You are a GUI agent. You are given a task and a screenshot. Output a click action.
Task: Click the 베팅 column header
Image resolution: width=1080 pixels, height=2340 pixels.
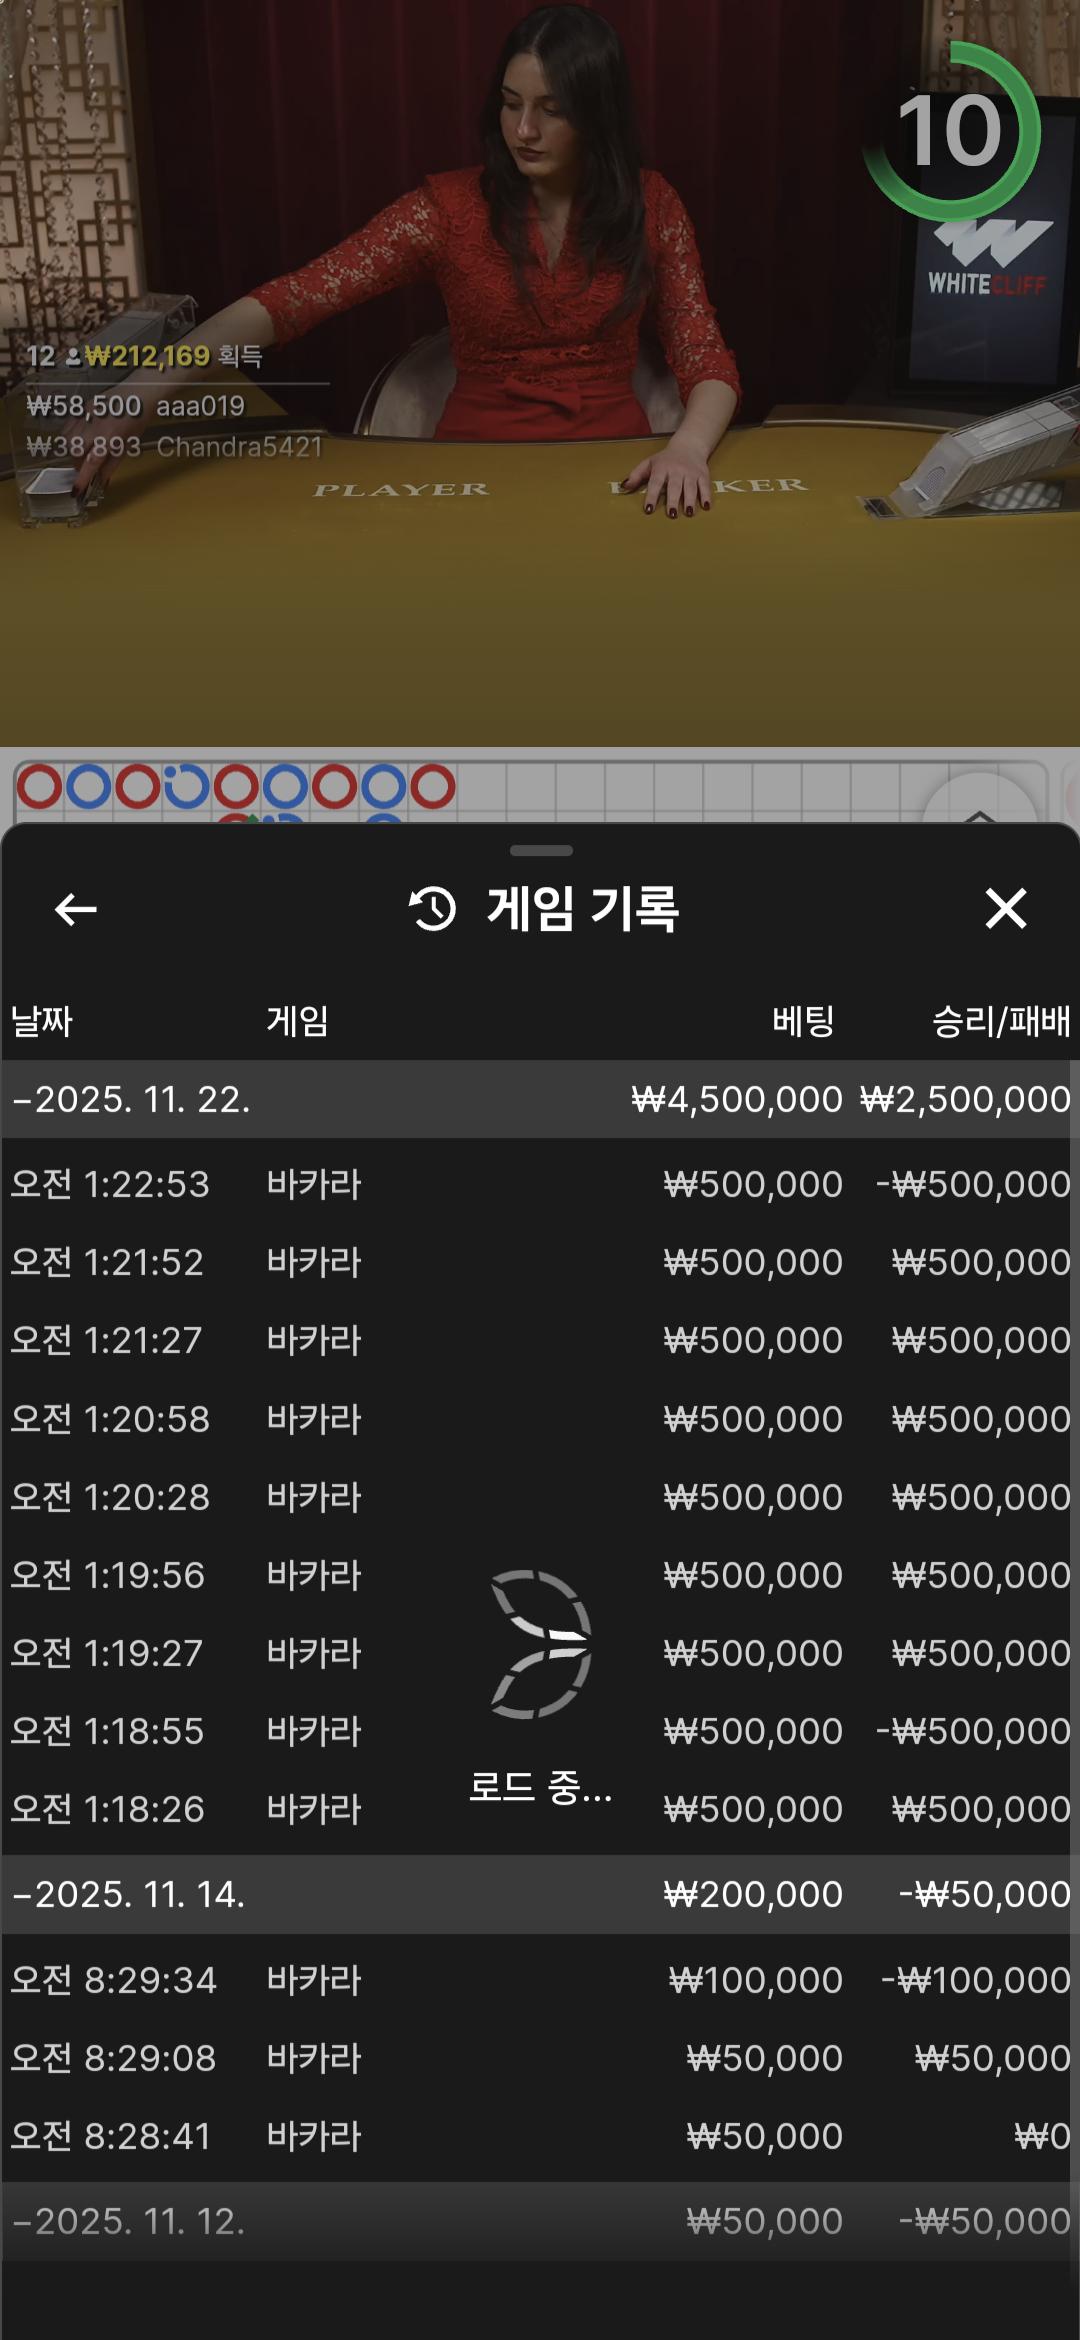tap(803, 1021)
